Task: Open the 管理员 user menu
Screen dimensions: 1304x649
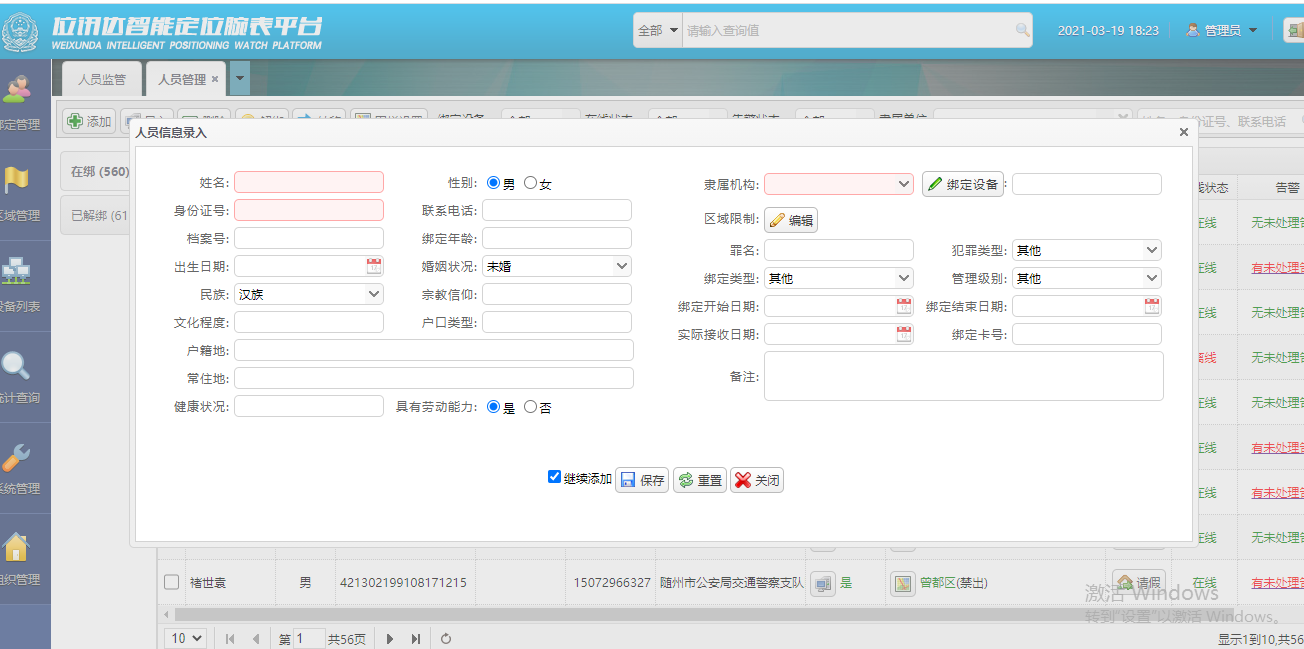Action: pos(1222,30)
